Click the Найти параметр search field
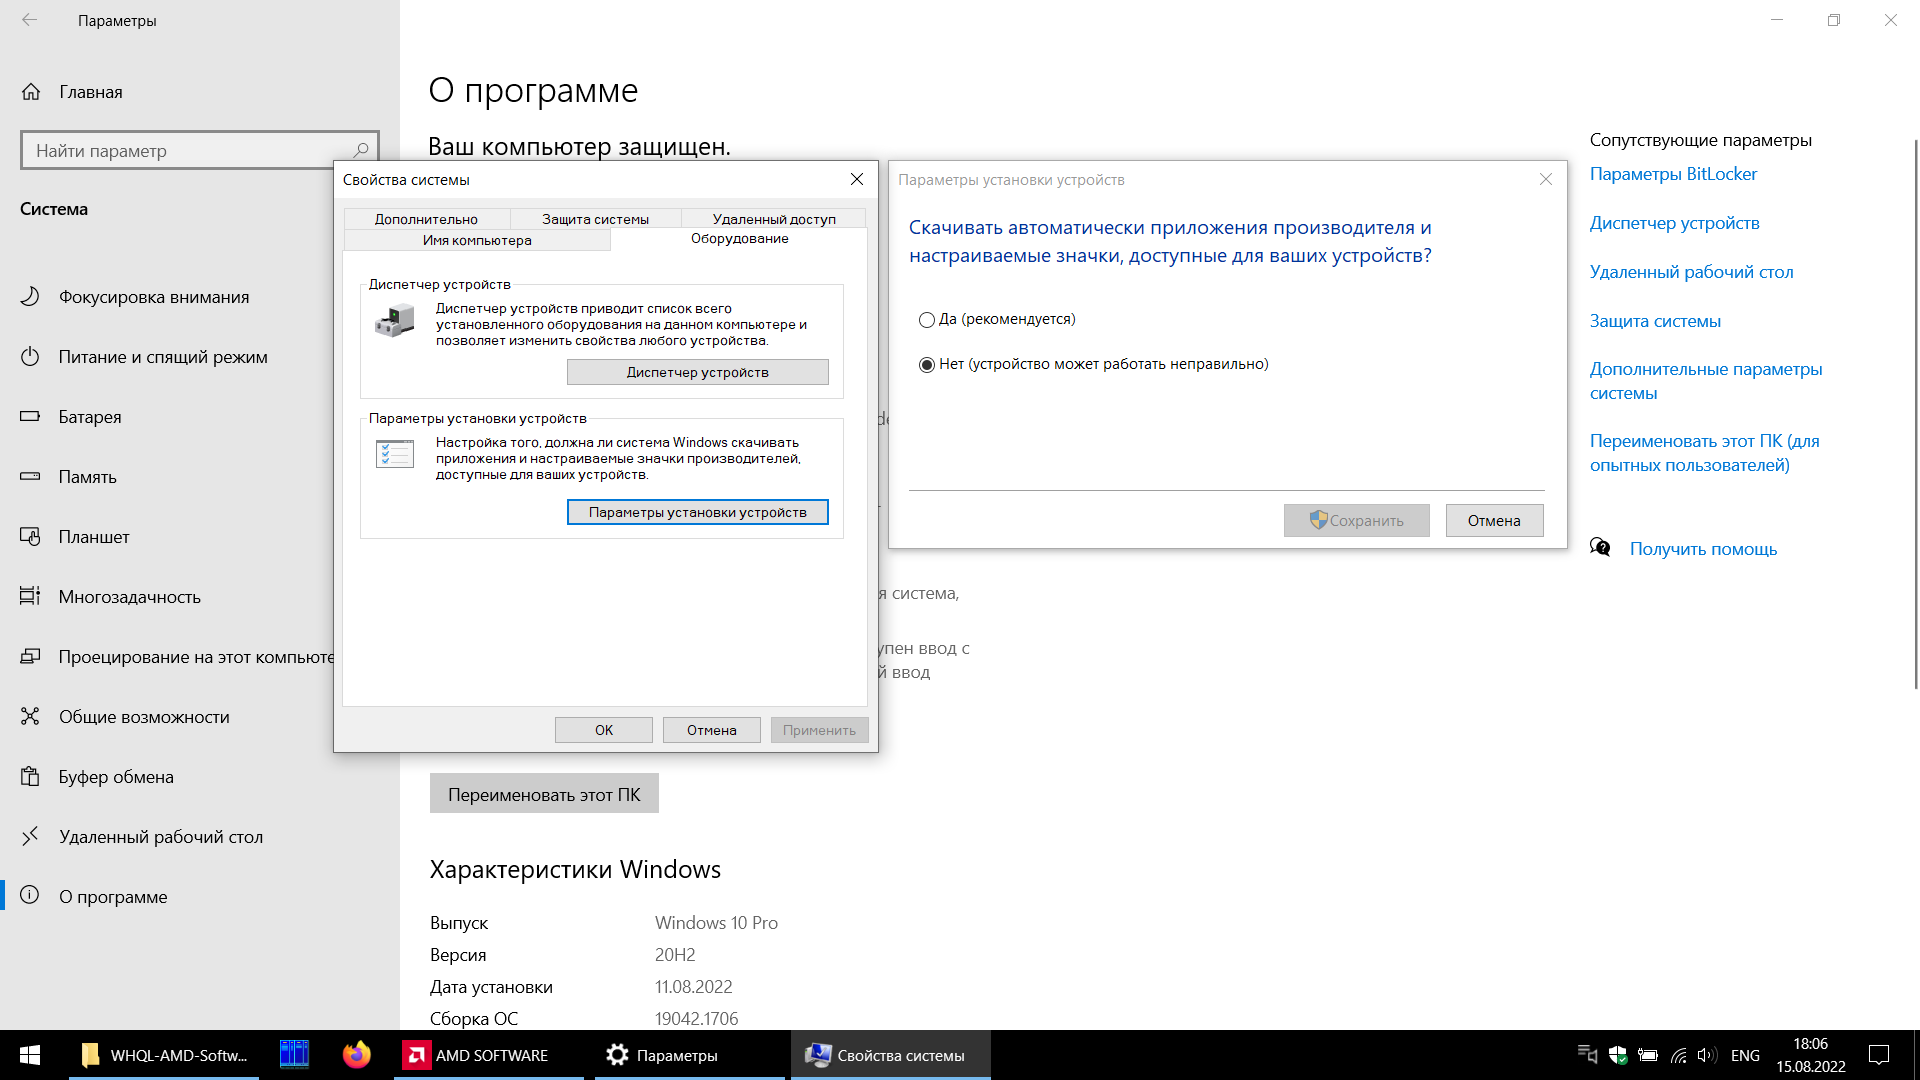 click(190, 151)
